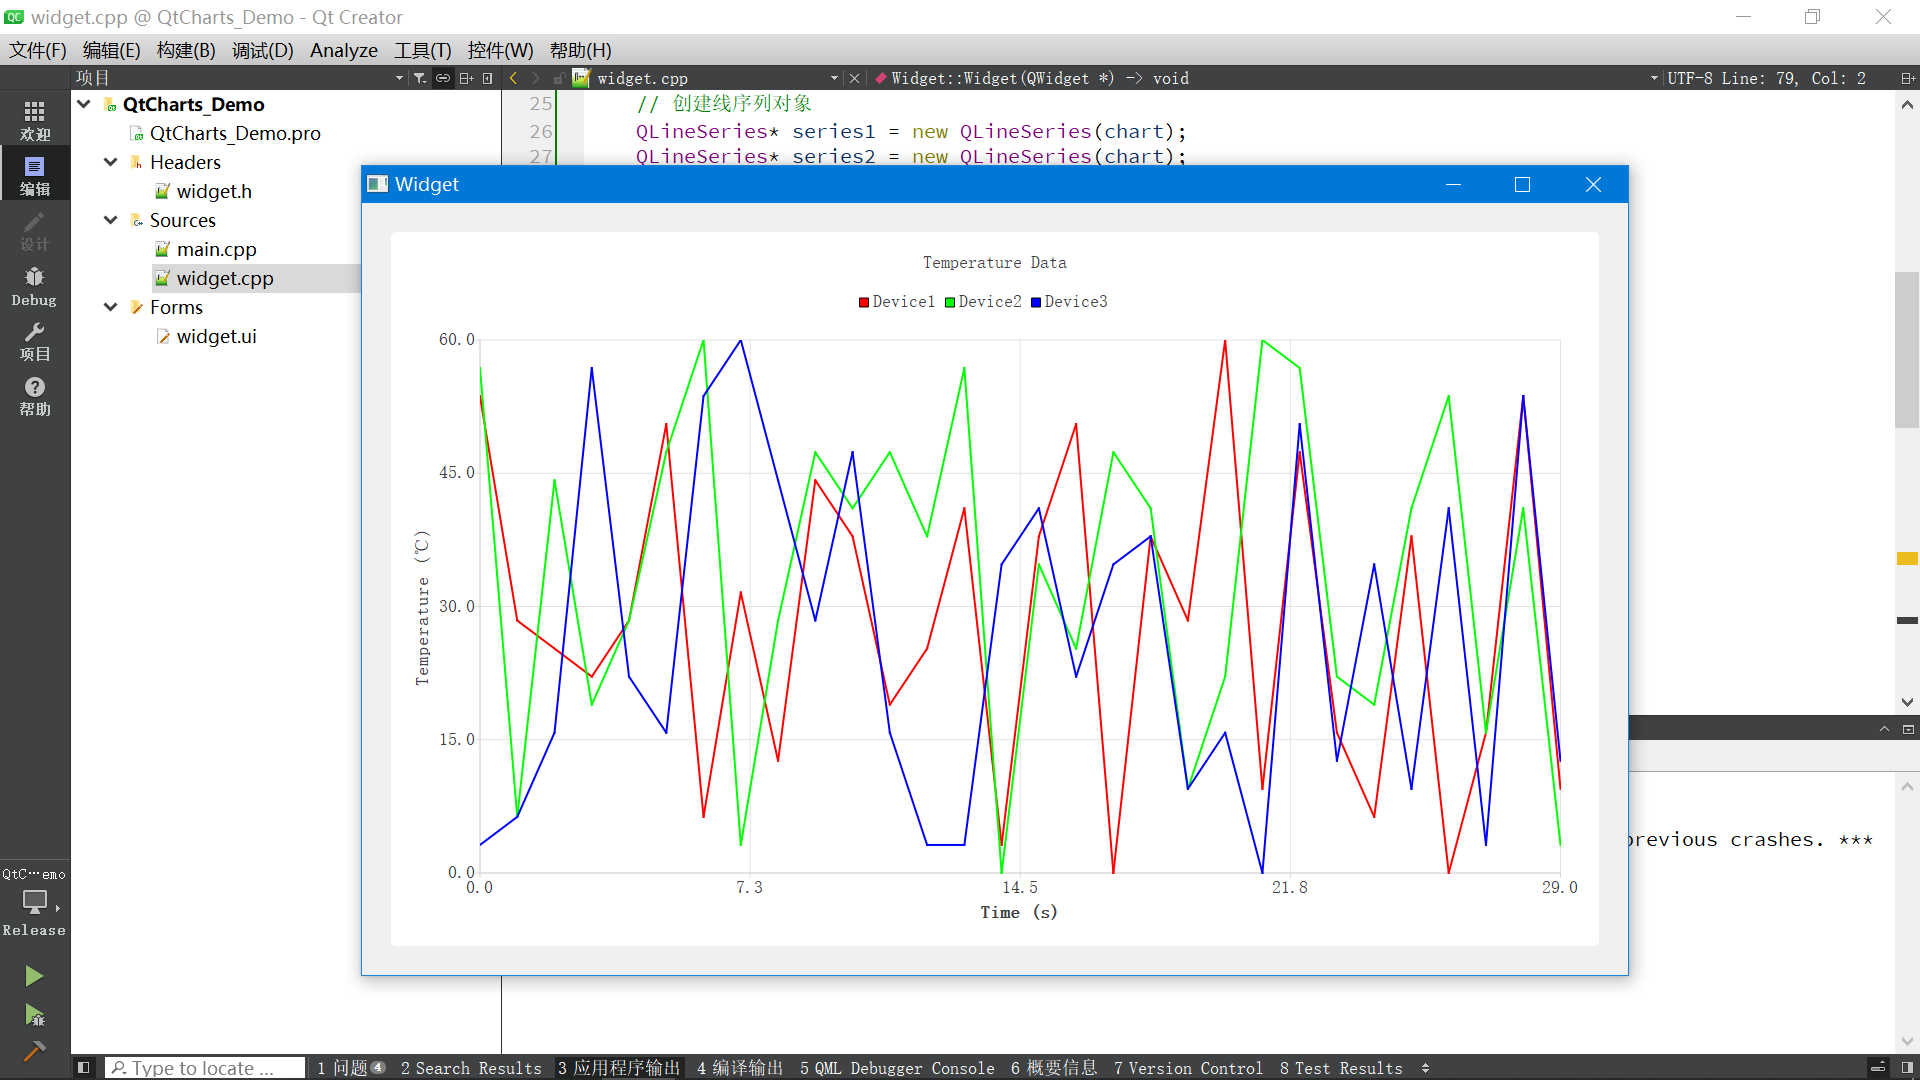This screenshot has width=1920, height=1080.
Task: Open the Debug mode icon
Action: (34, 286)
